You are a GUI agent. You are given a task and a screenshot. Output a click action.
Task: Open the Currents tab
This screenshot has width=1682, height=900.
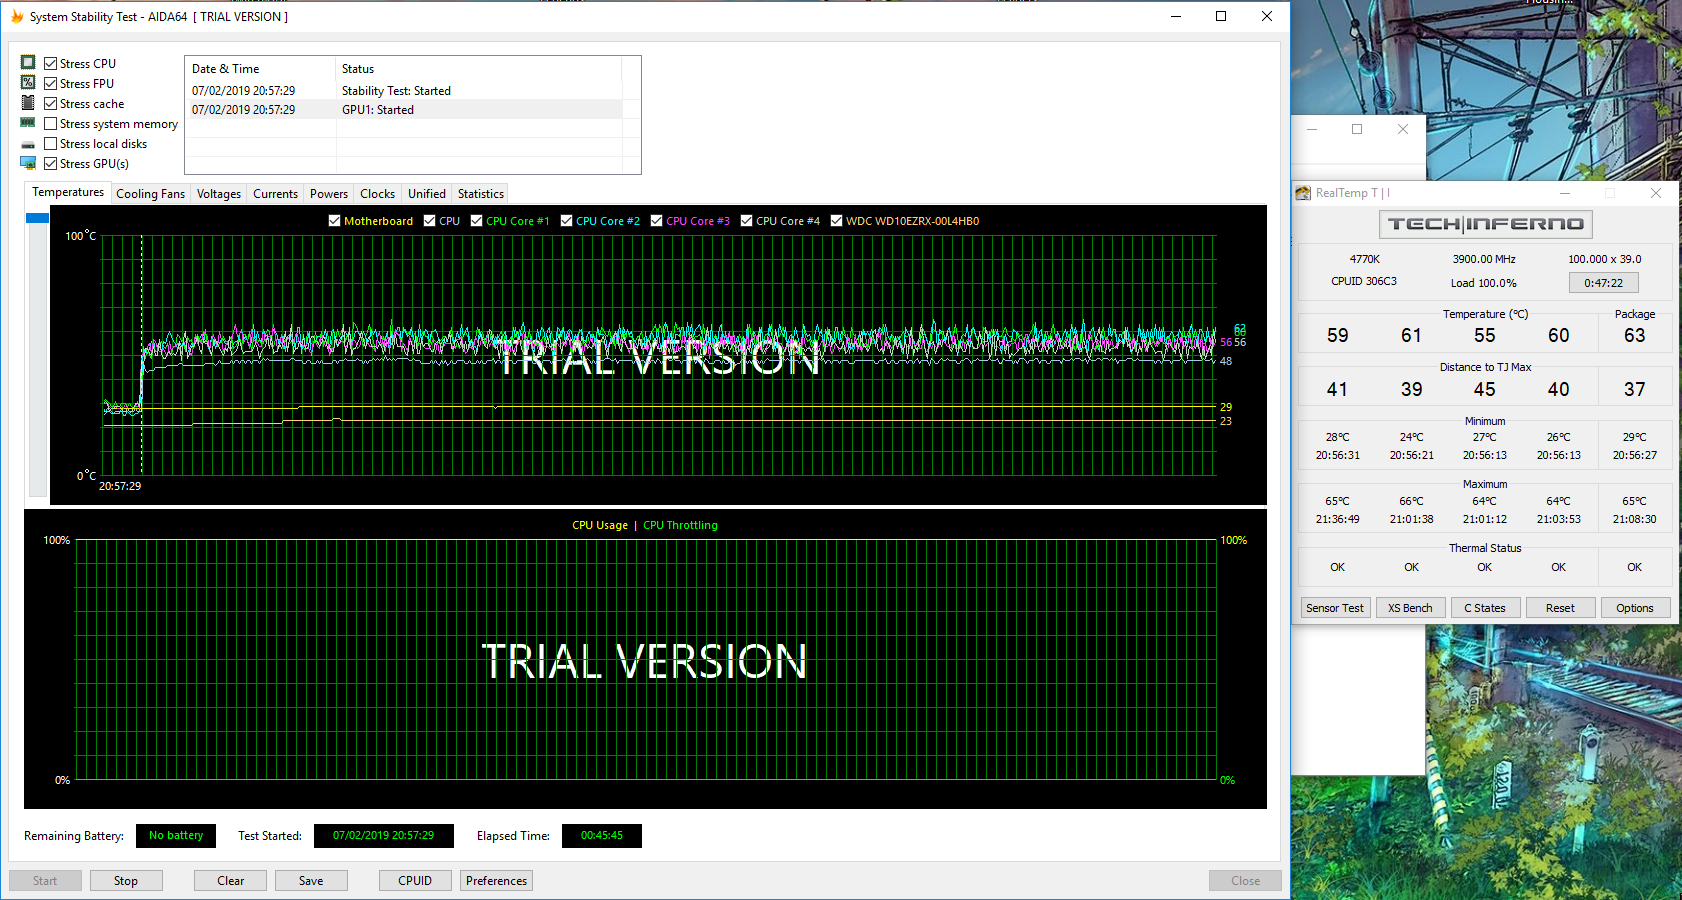(275, 194)
